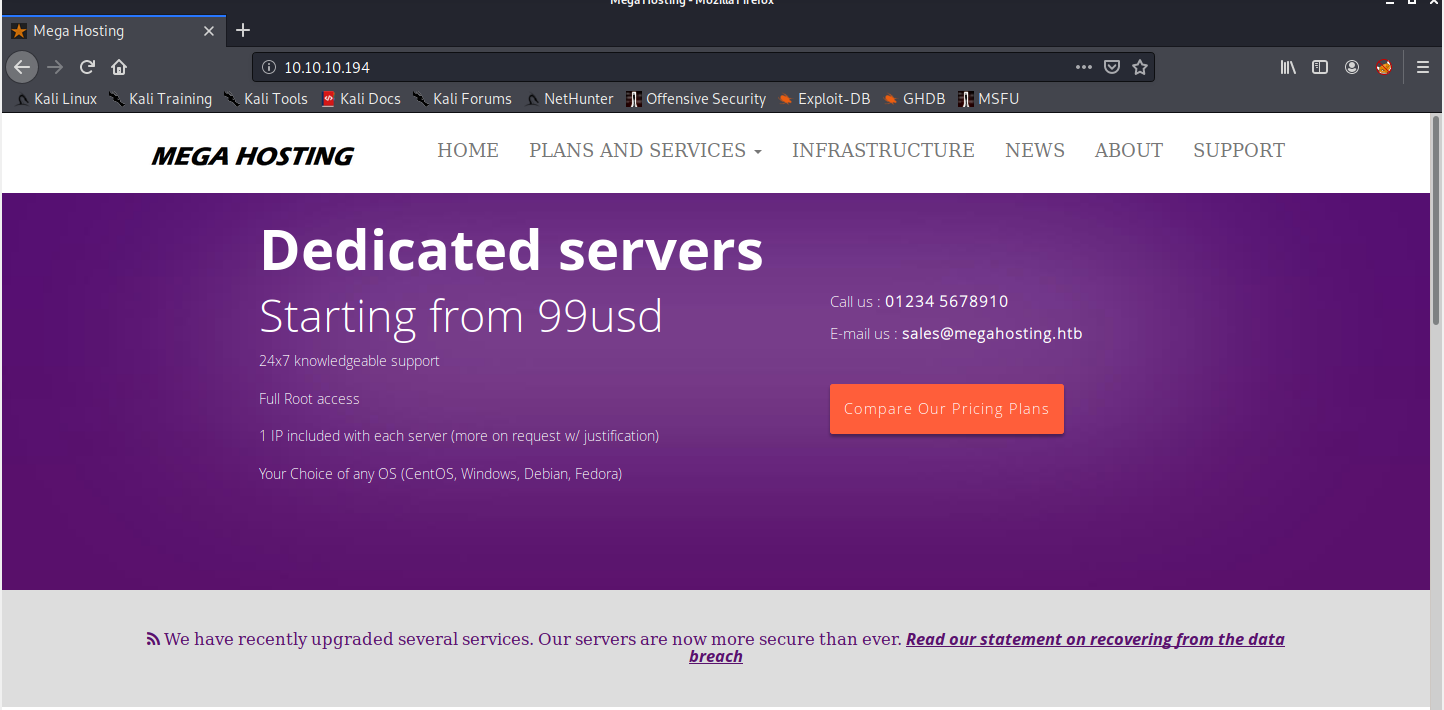Open a new tab with the plus button
This screenshot has height=710, width=1444.
coord(243,30)
